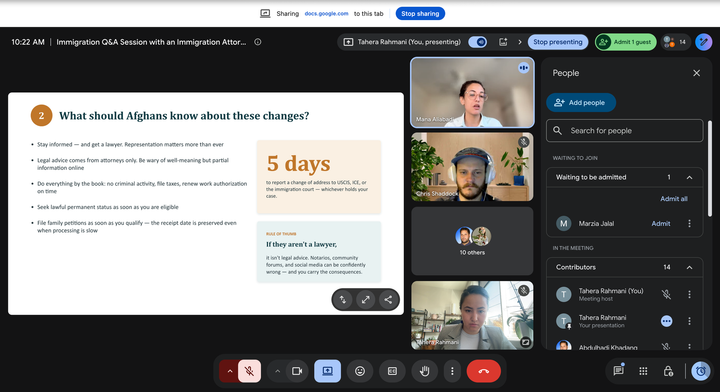720x392 pixels.
Task: Raise your hand
Action: tap(424, 371)
